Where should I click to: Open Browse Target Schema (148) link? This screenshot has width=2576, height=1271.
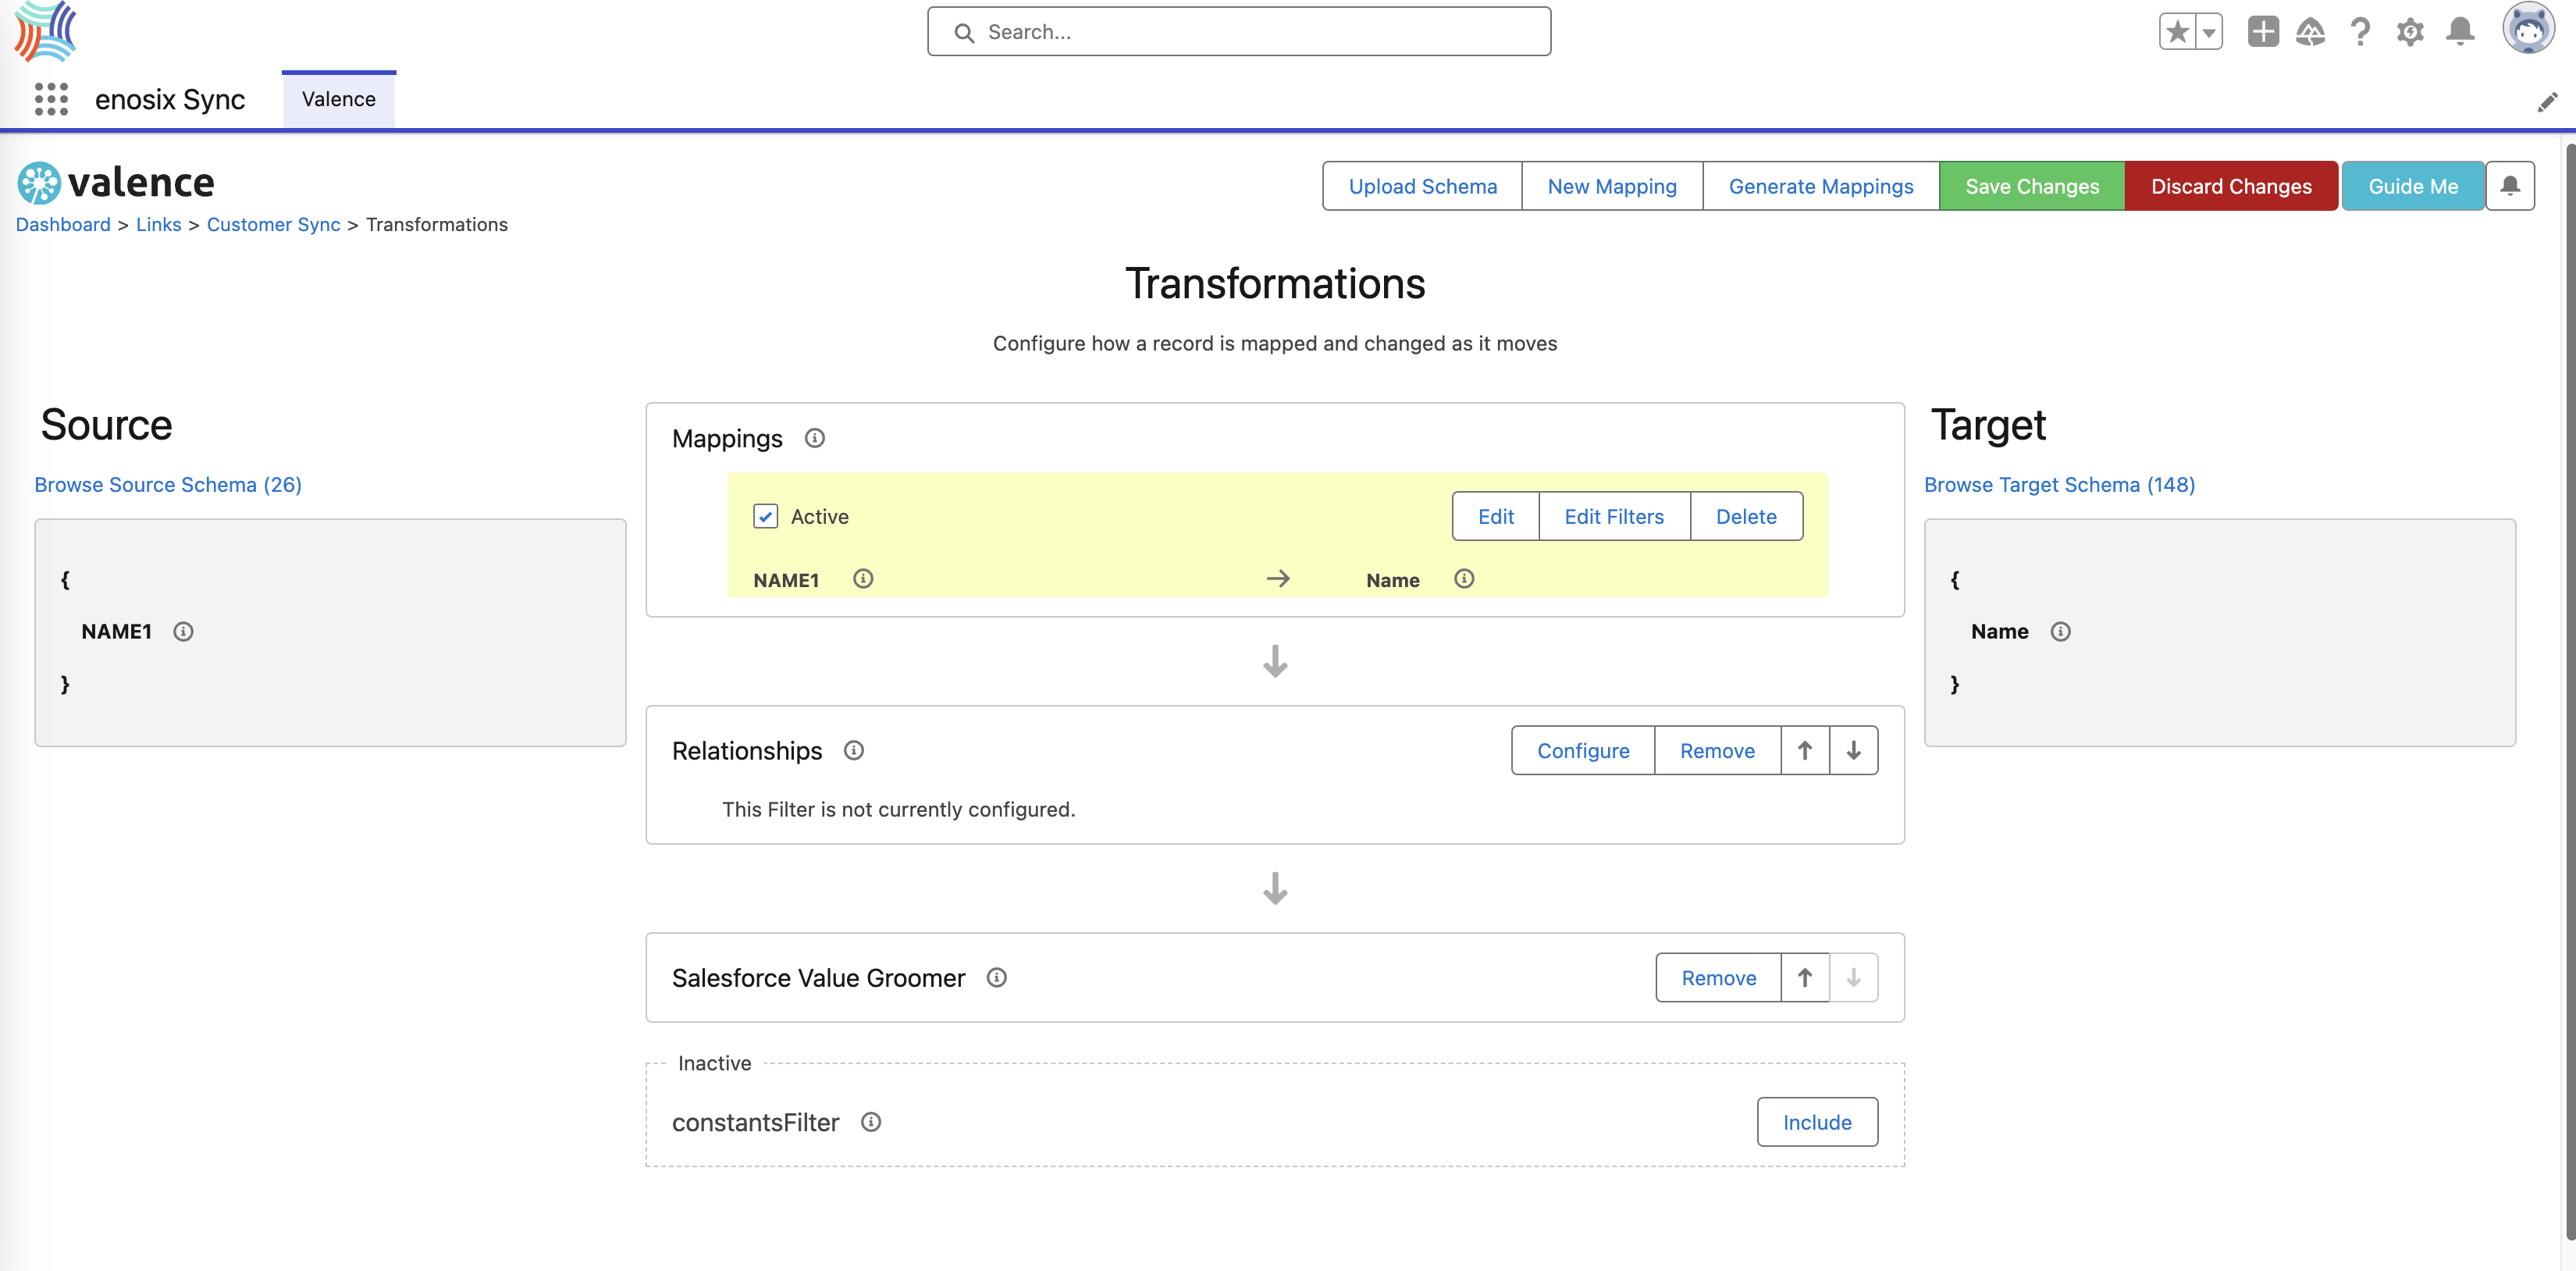point(2059,484)
